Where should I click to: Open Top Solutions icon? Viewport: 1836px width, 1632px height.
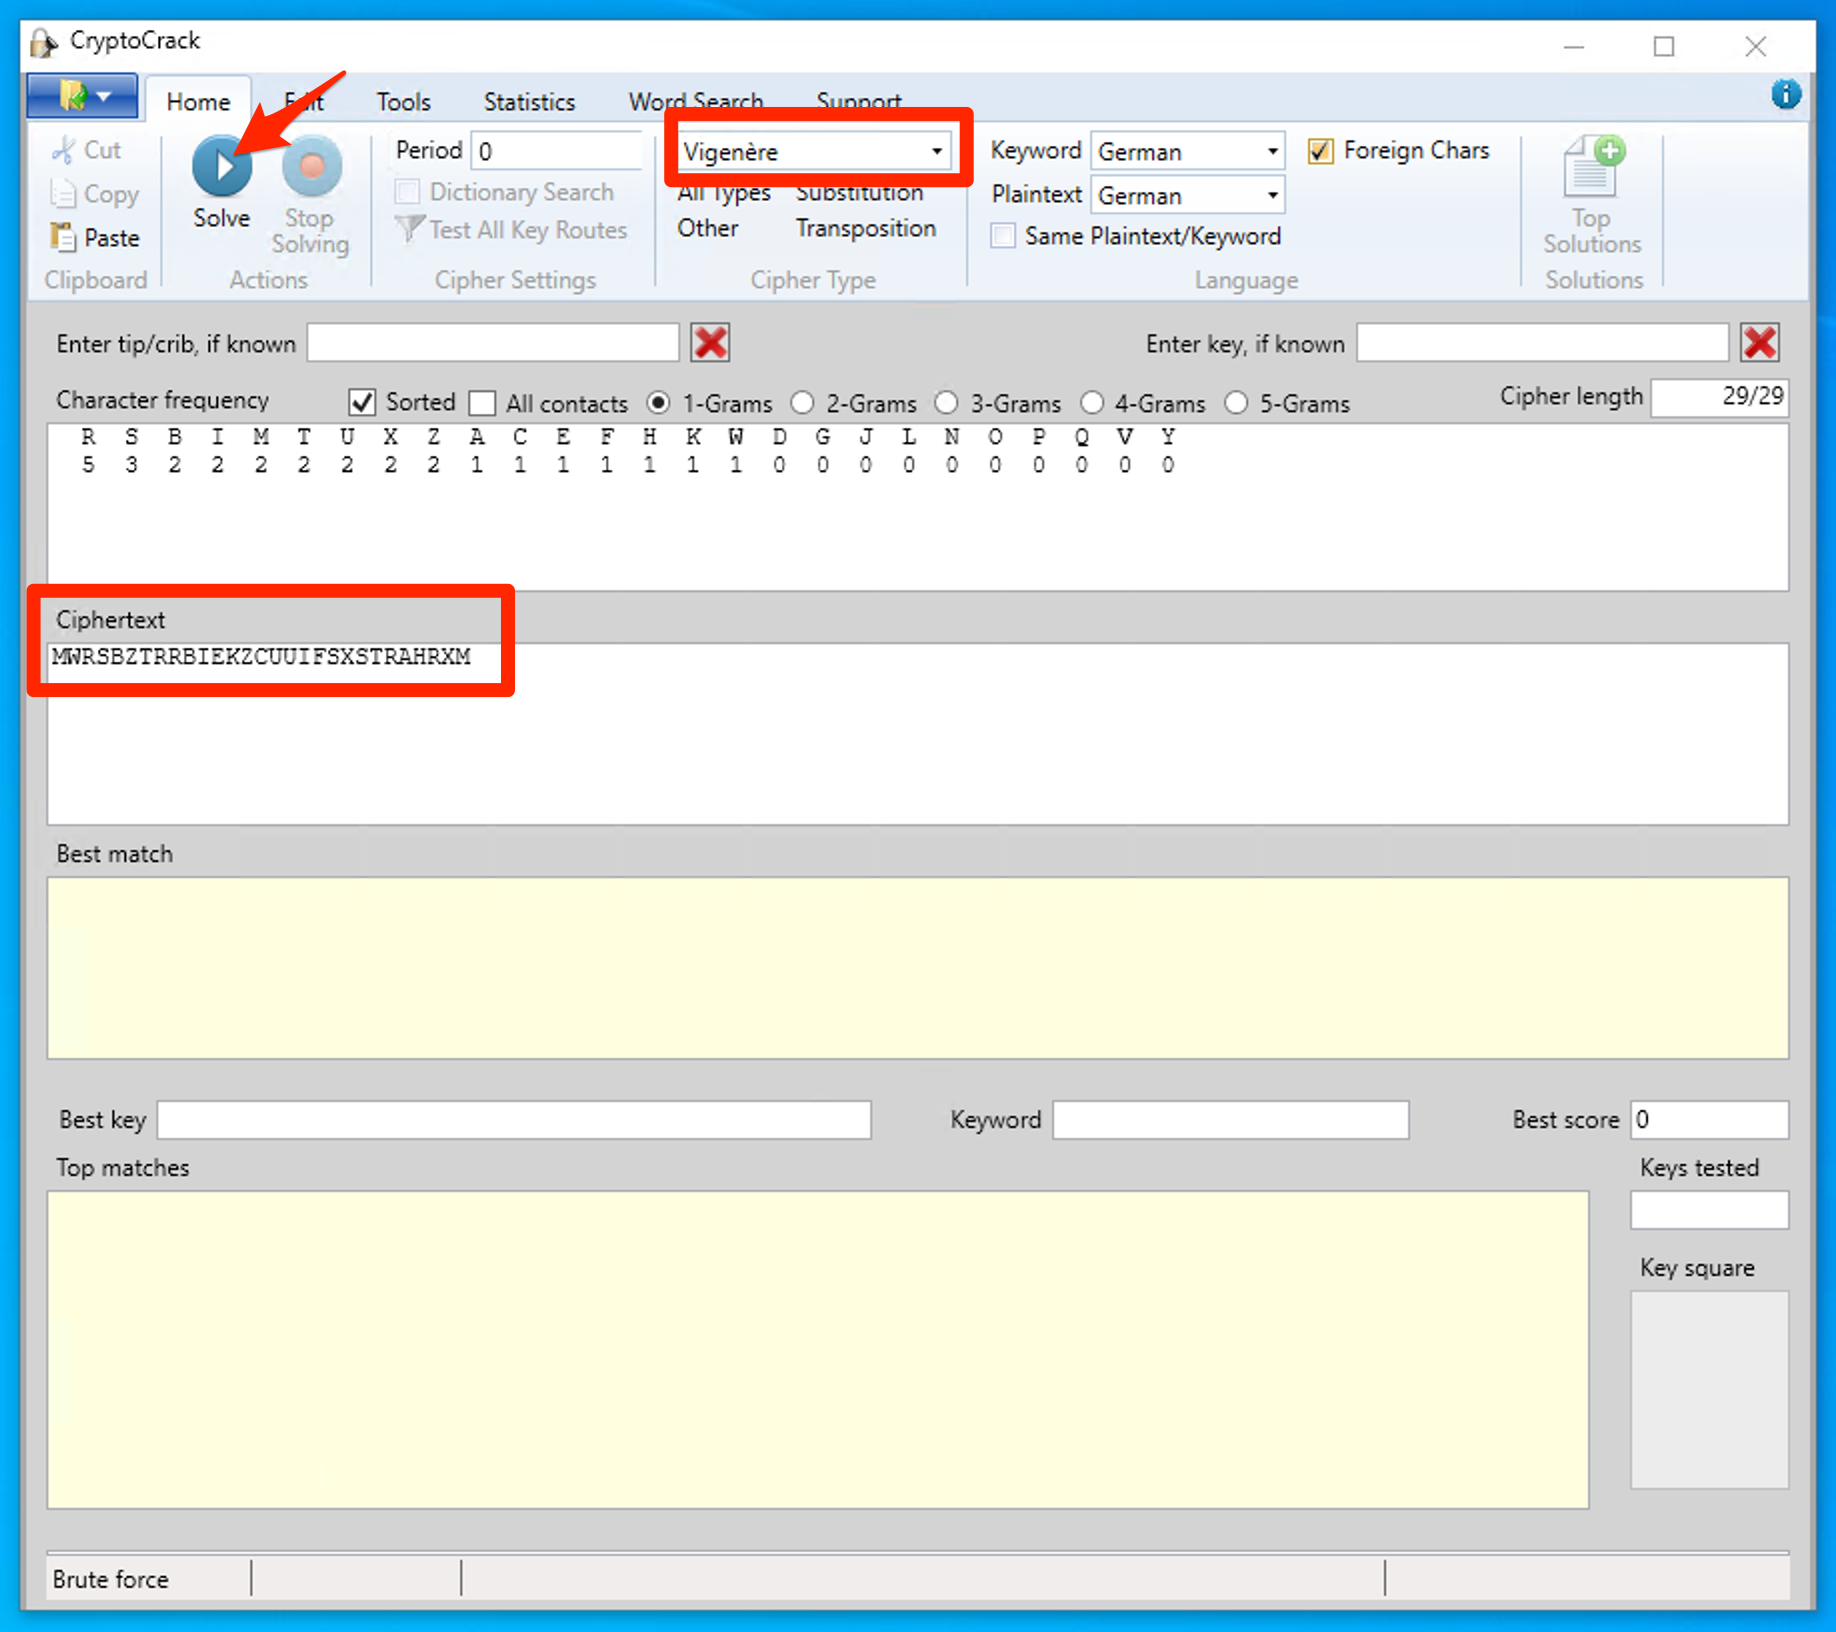[x=1592, y=168]
